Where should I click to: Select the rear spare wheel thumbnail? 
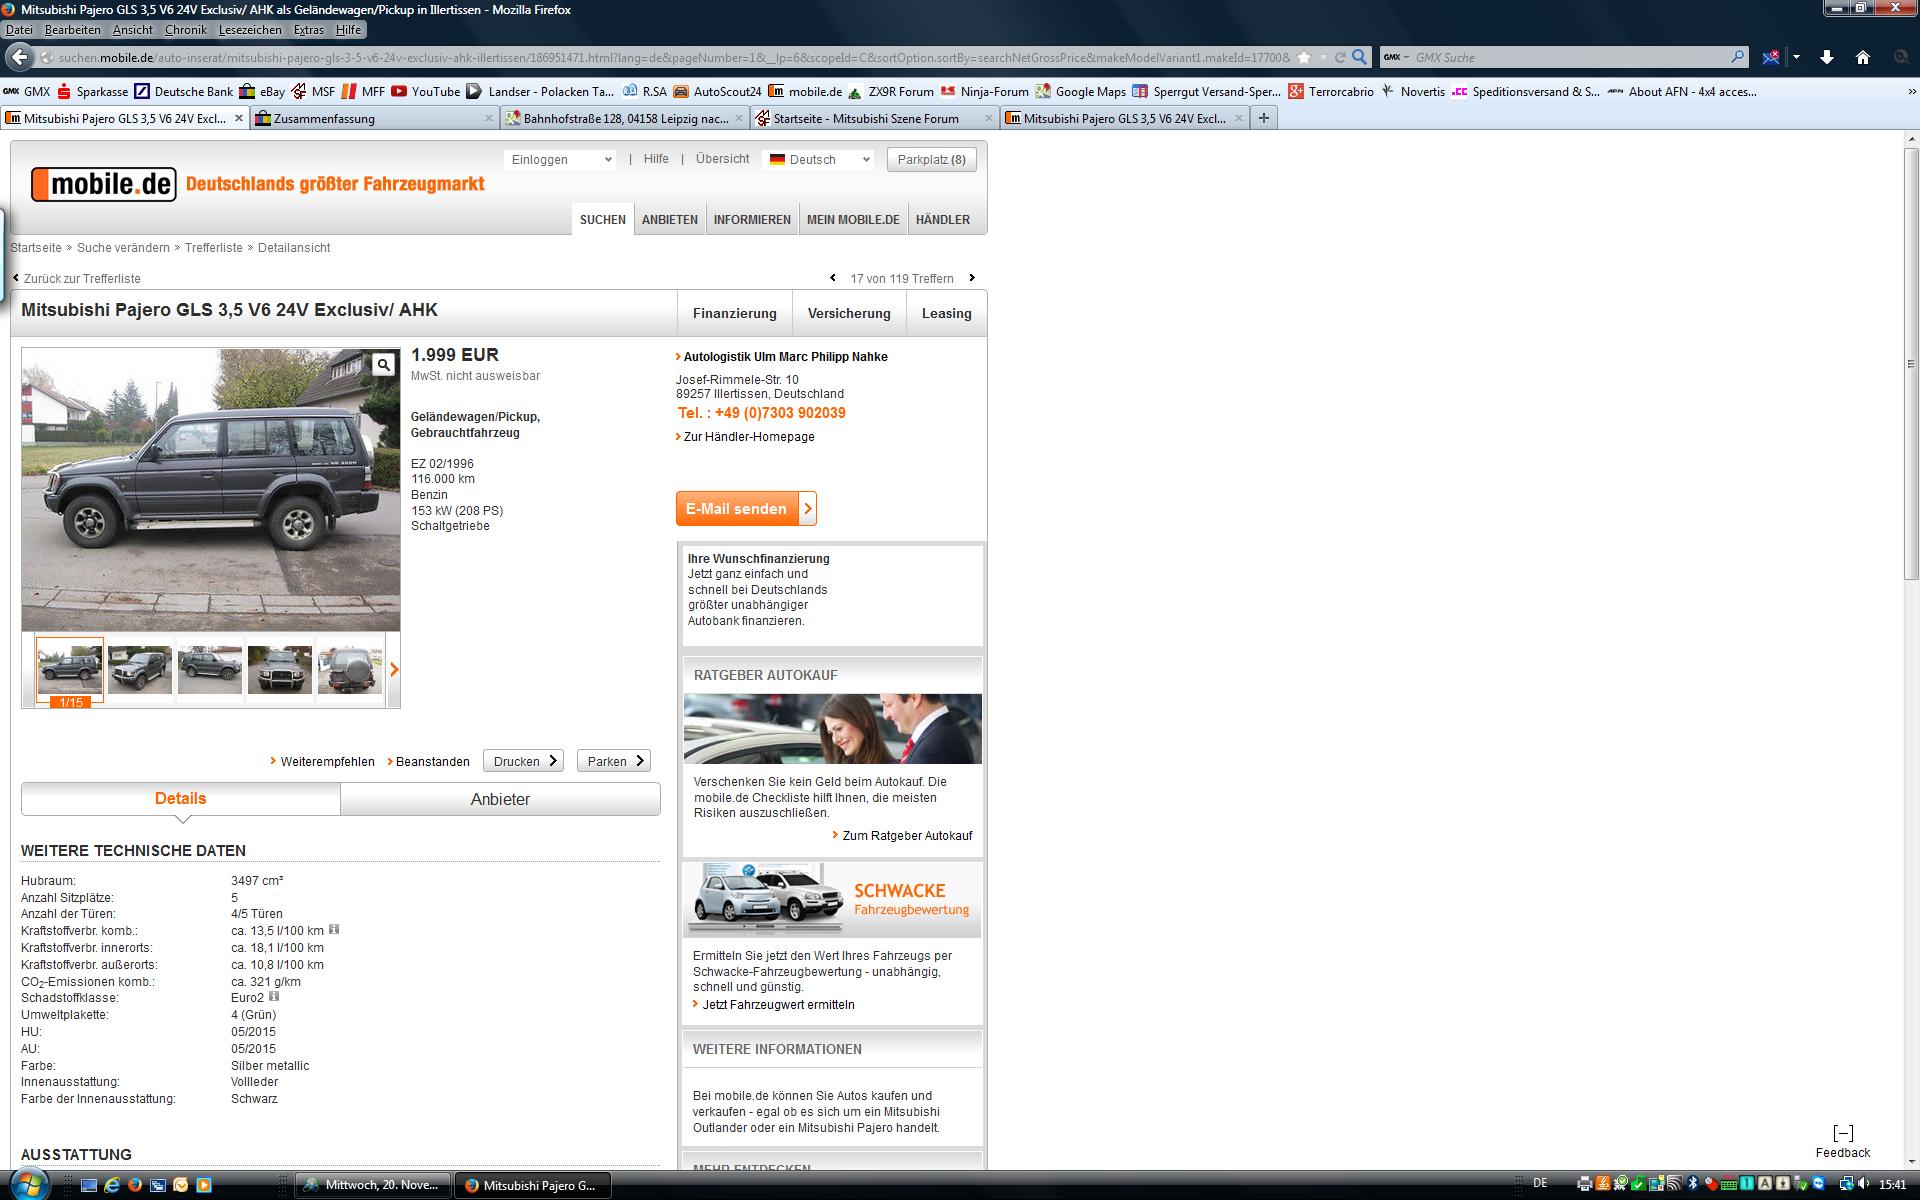click(349, 669)
